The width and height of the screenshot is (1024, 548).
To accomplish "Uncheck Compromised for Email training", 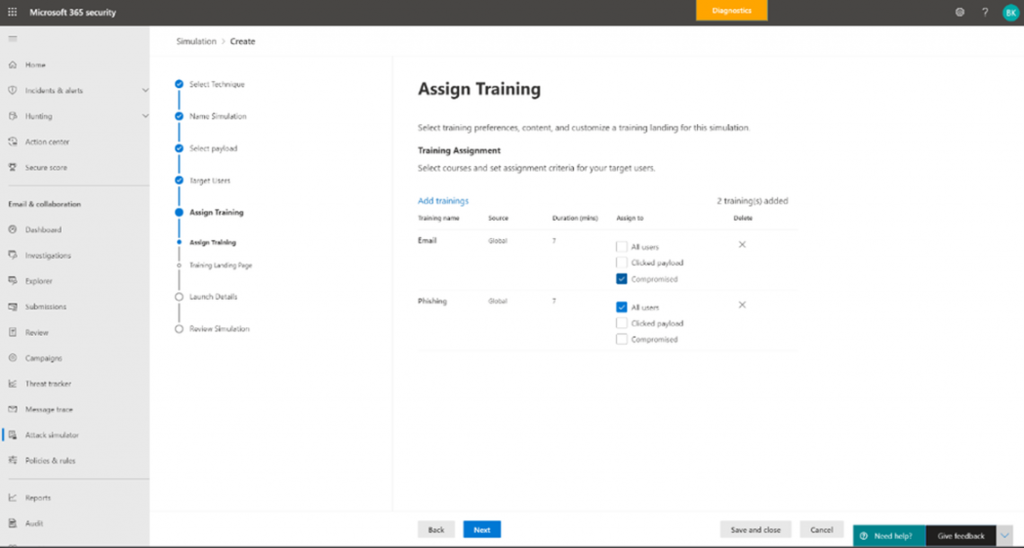I will (x=622, y=279).
